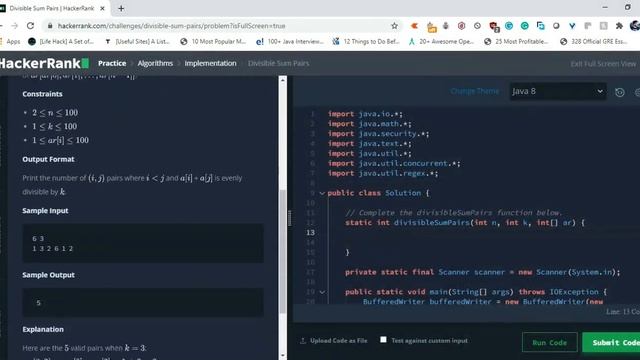Click the blue V extension icon
This screenshot has height=360, width=640.
coord(572,26)
